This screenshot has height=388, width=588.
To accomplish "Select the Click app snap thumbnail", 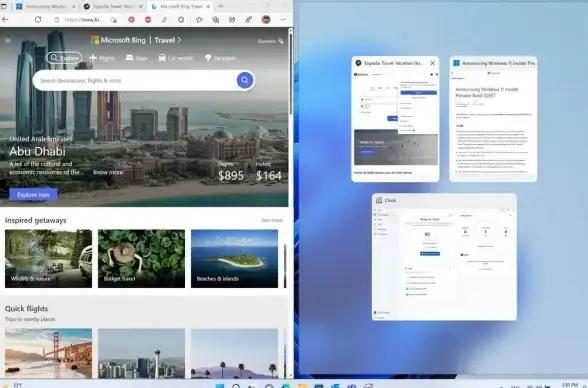I will 444,257.
